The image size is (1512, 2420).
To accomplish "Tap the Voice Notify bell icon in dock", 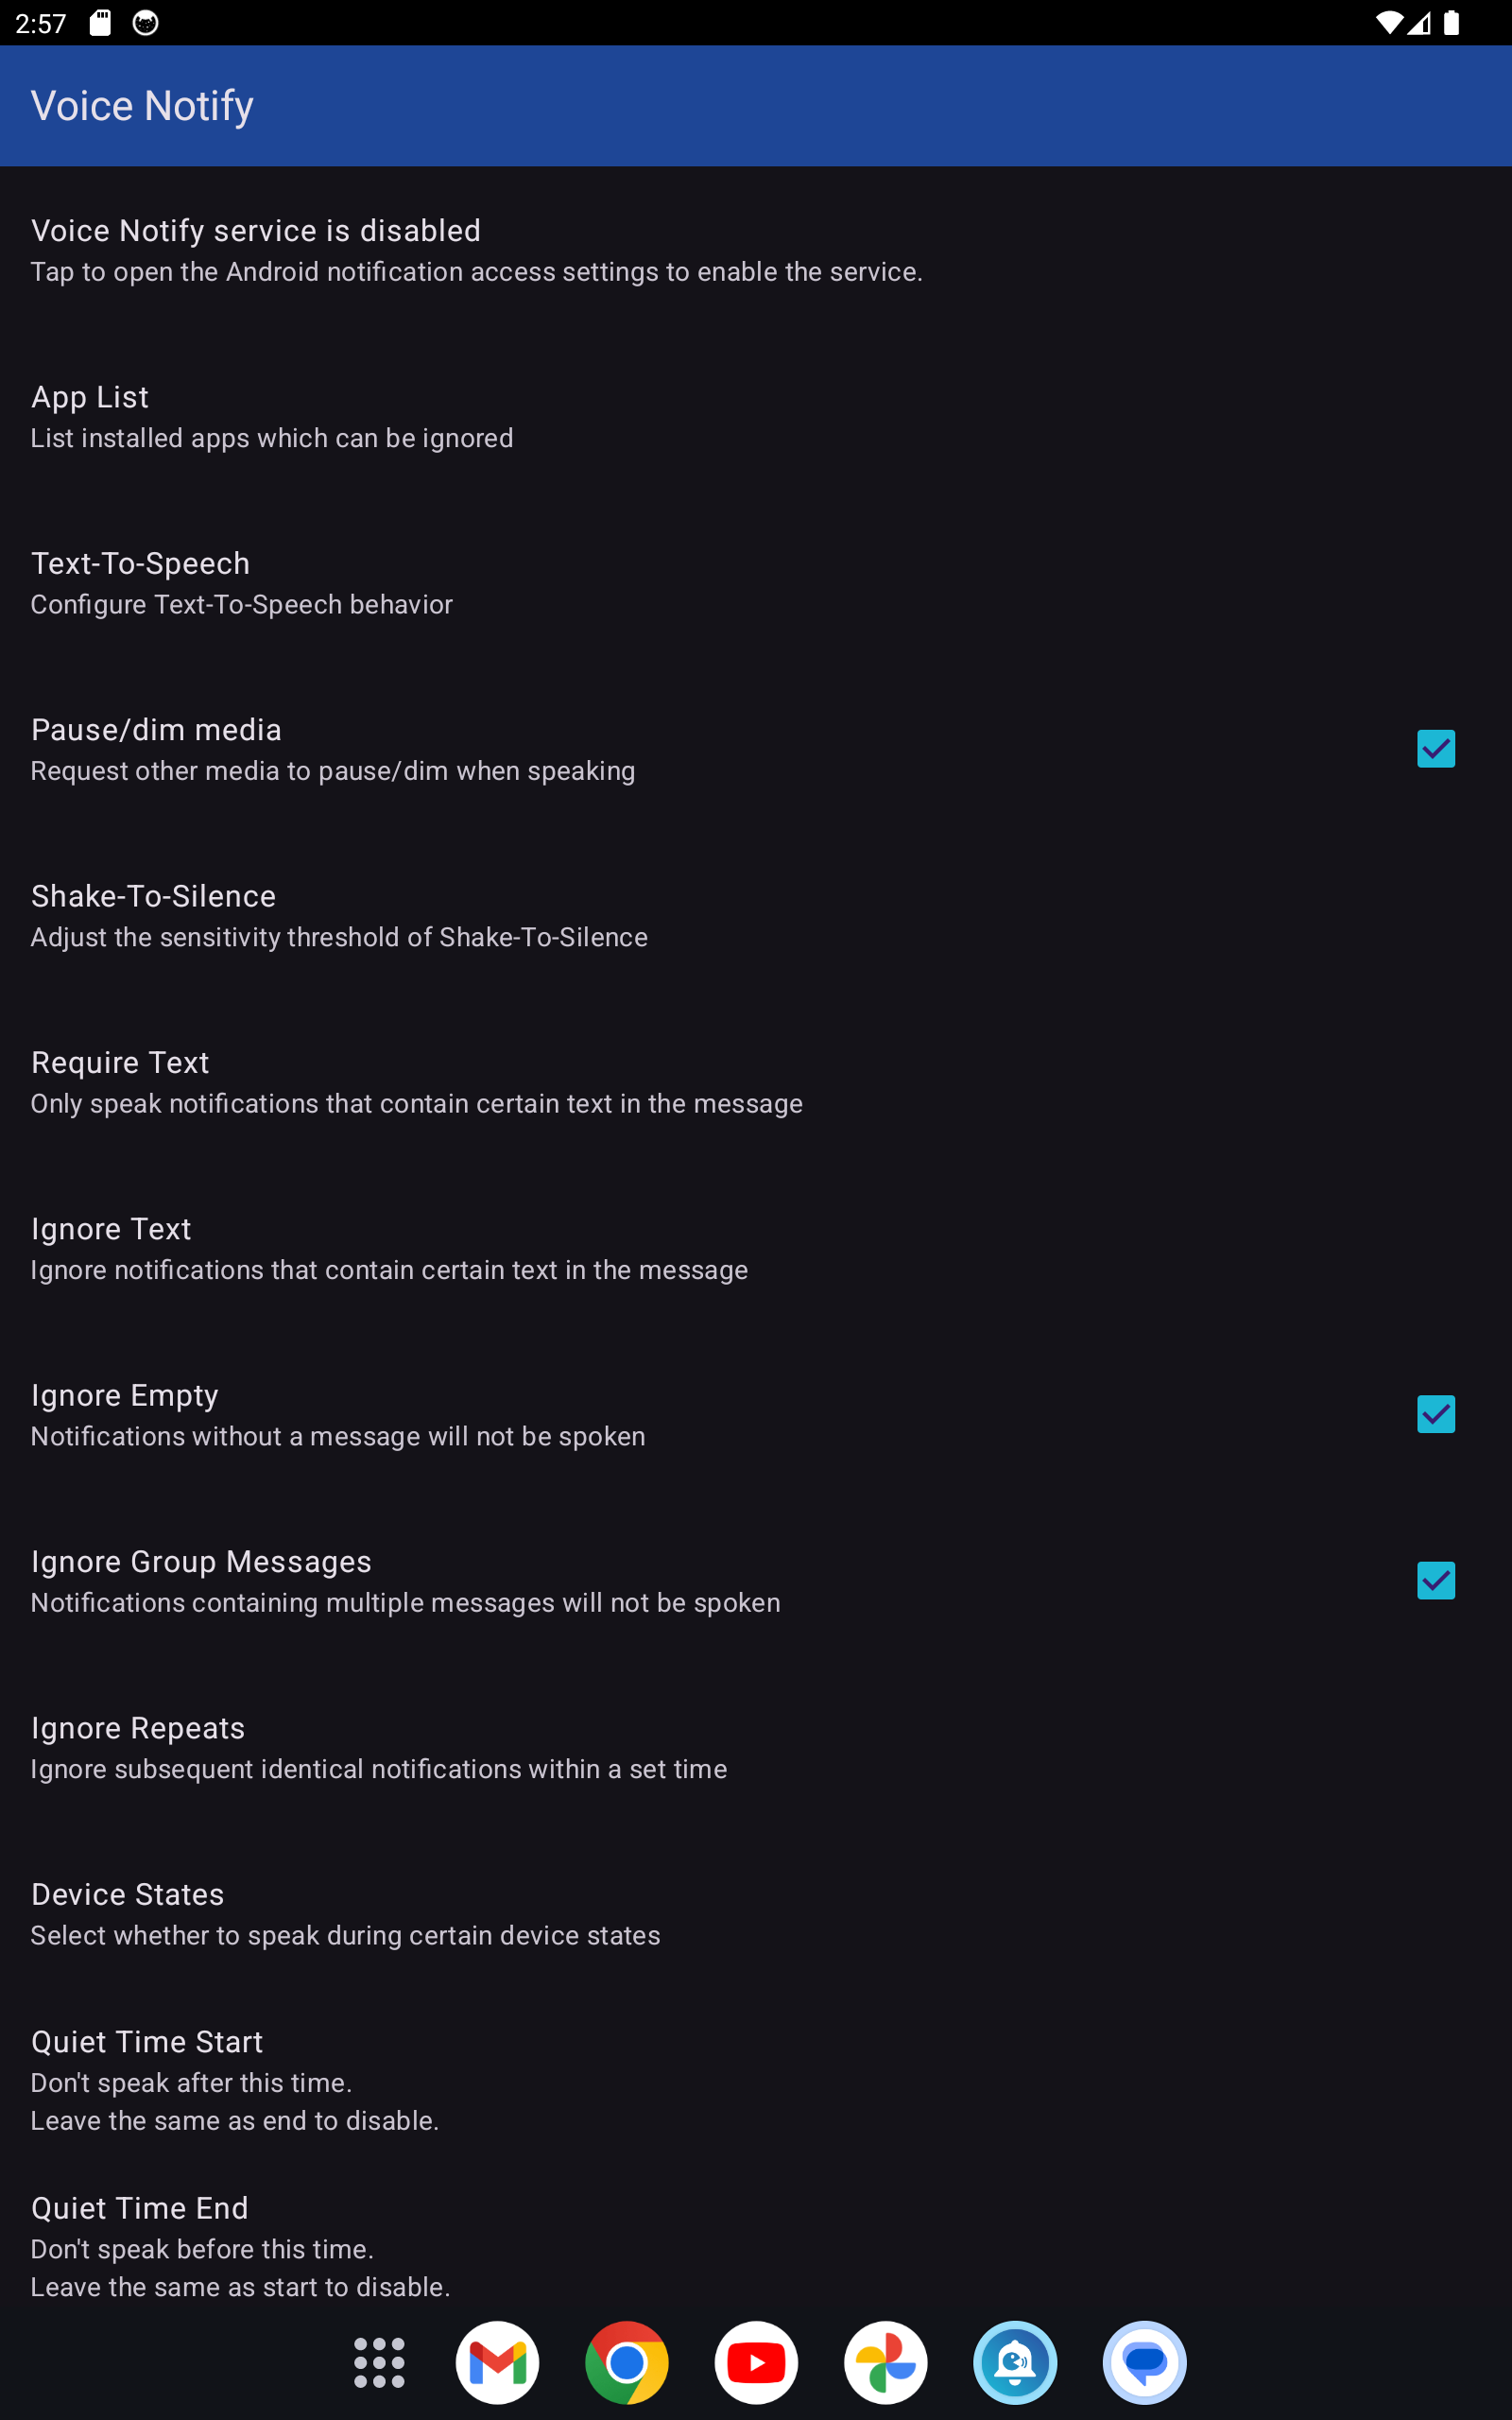I will pos(1015,2362).
